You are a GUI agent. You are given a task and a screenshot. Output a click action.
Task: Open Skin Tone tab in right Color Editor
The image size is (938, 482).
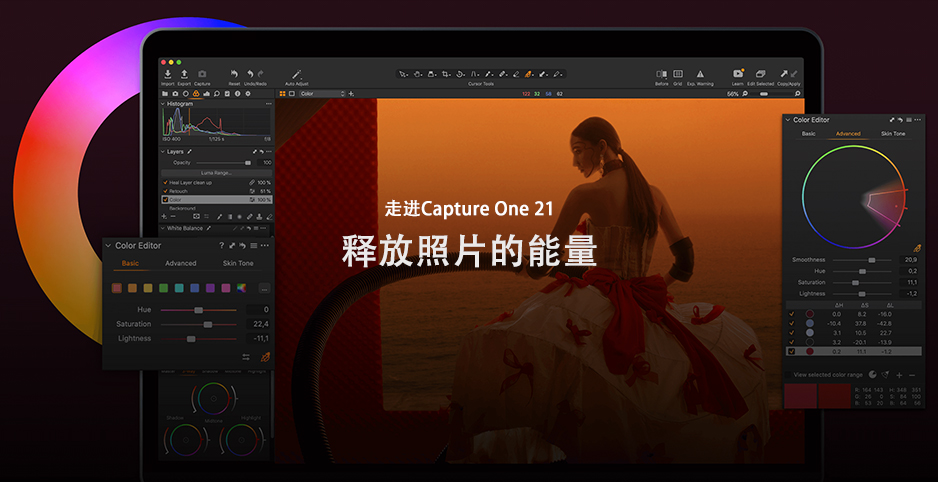tap(893, 134)
